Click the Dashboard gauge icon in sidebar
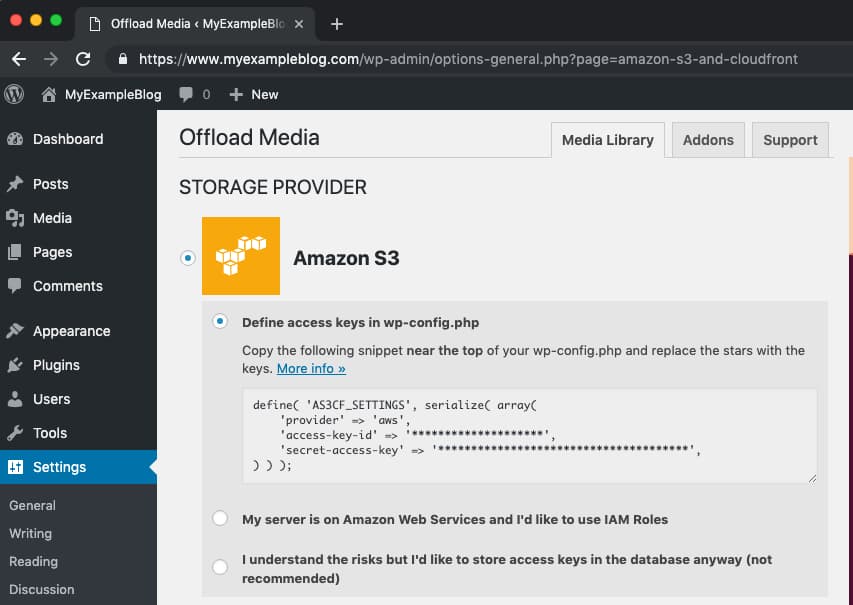Viewport: 853px width, 605px height. coord(15,139)
